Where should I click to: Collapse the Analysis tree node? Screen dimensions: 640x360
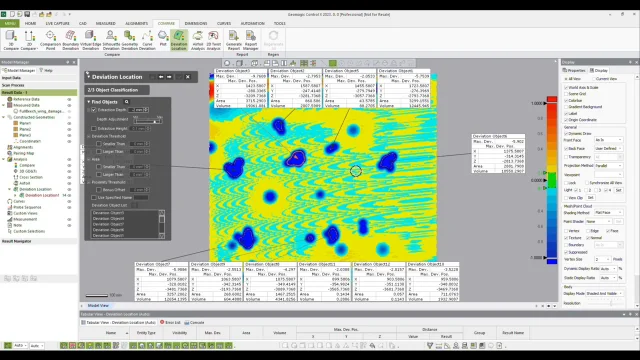click(4, 159)
